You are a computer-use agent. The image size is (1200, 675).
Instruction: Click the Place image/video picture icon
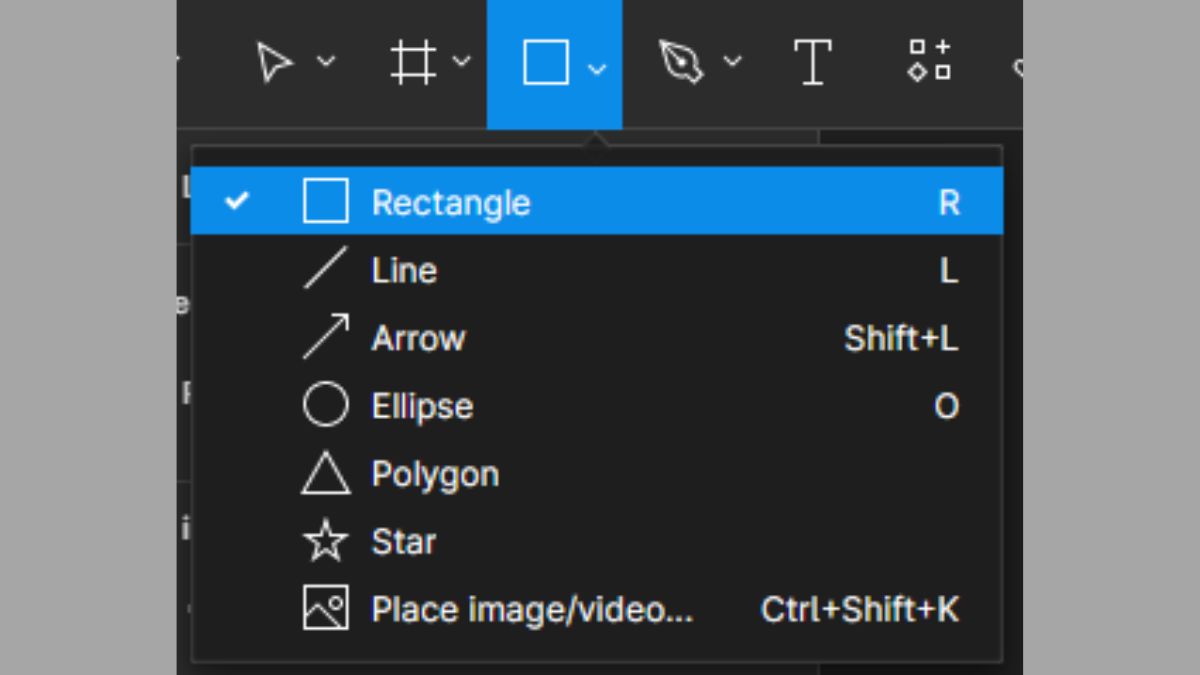coord(325,609)
